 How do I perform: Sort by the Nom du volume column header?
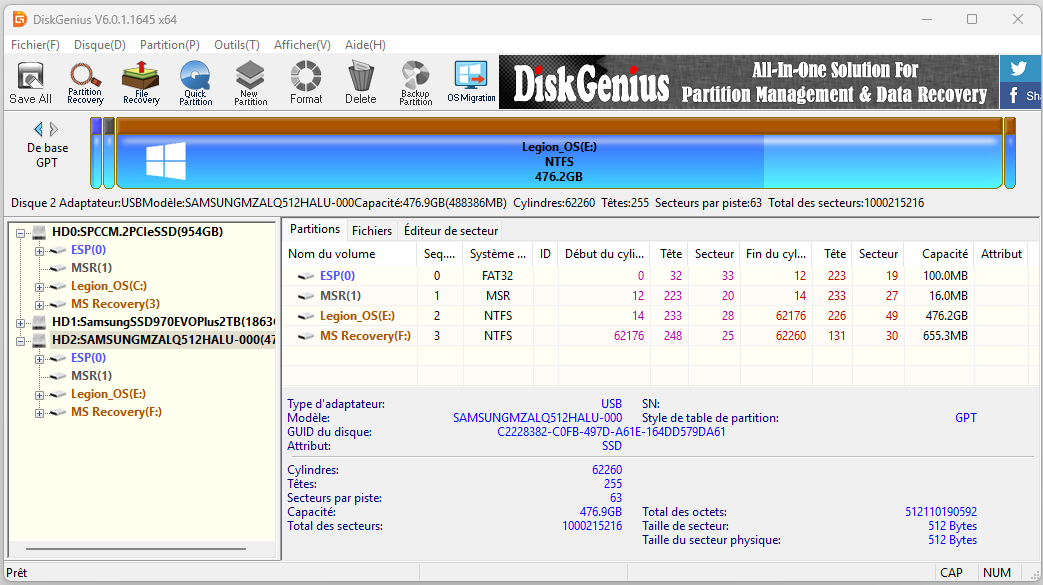[x=350, y=254]
